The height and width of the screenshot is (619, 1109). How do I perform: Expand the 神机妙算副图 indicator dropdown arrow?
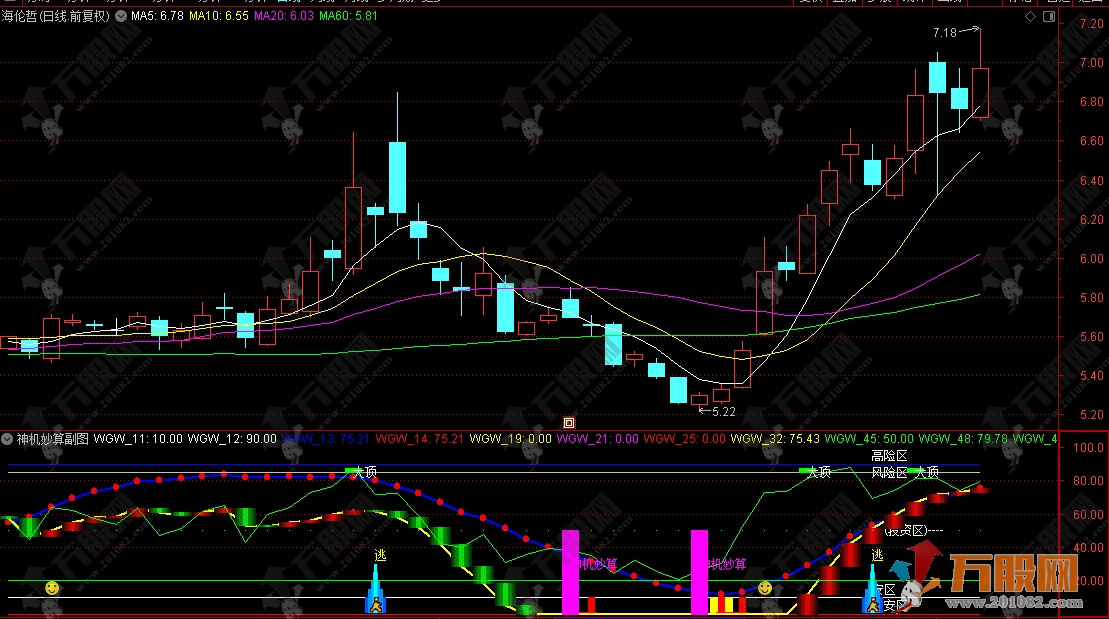(8, 438)
